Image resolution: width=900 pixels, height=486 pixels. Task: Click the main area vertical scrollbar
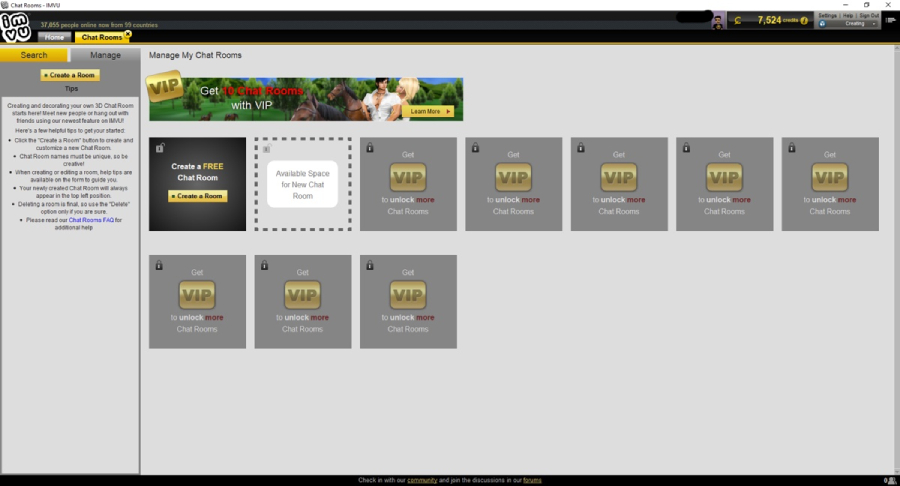click(897, 259)
